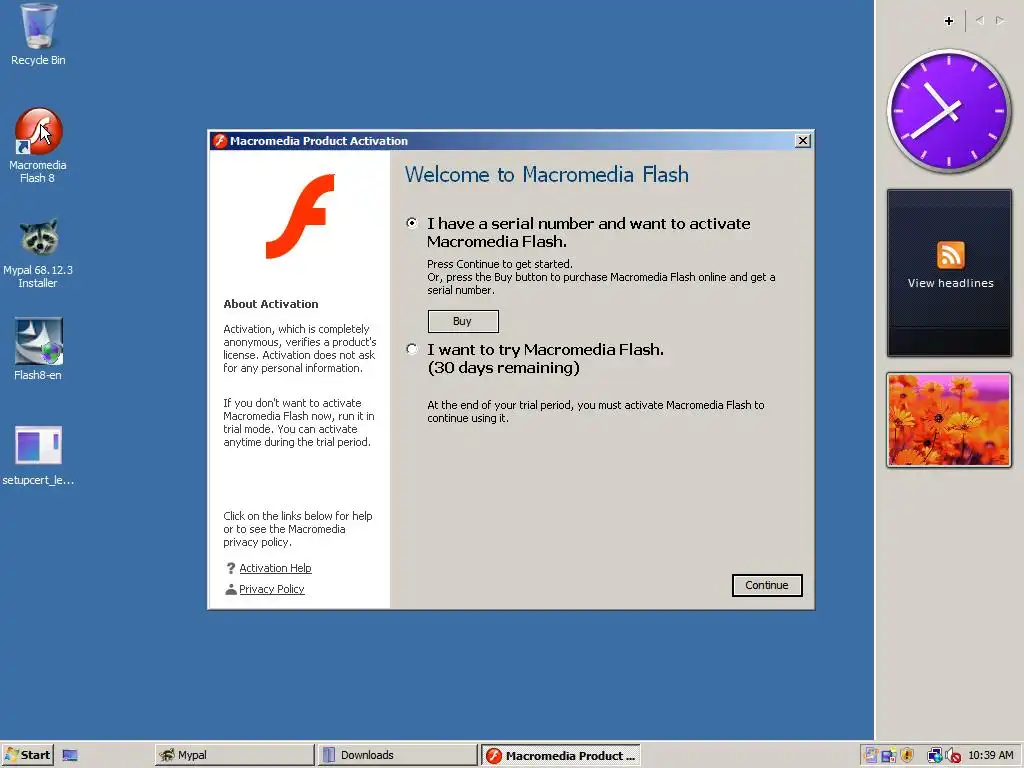Click the sidebar next gadgets arrow
The width and height of the screenshot is (1024, 768).
click(1000, 21)
